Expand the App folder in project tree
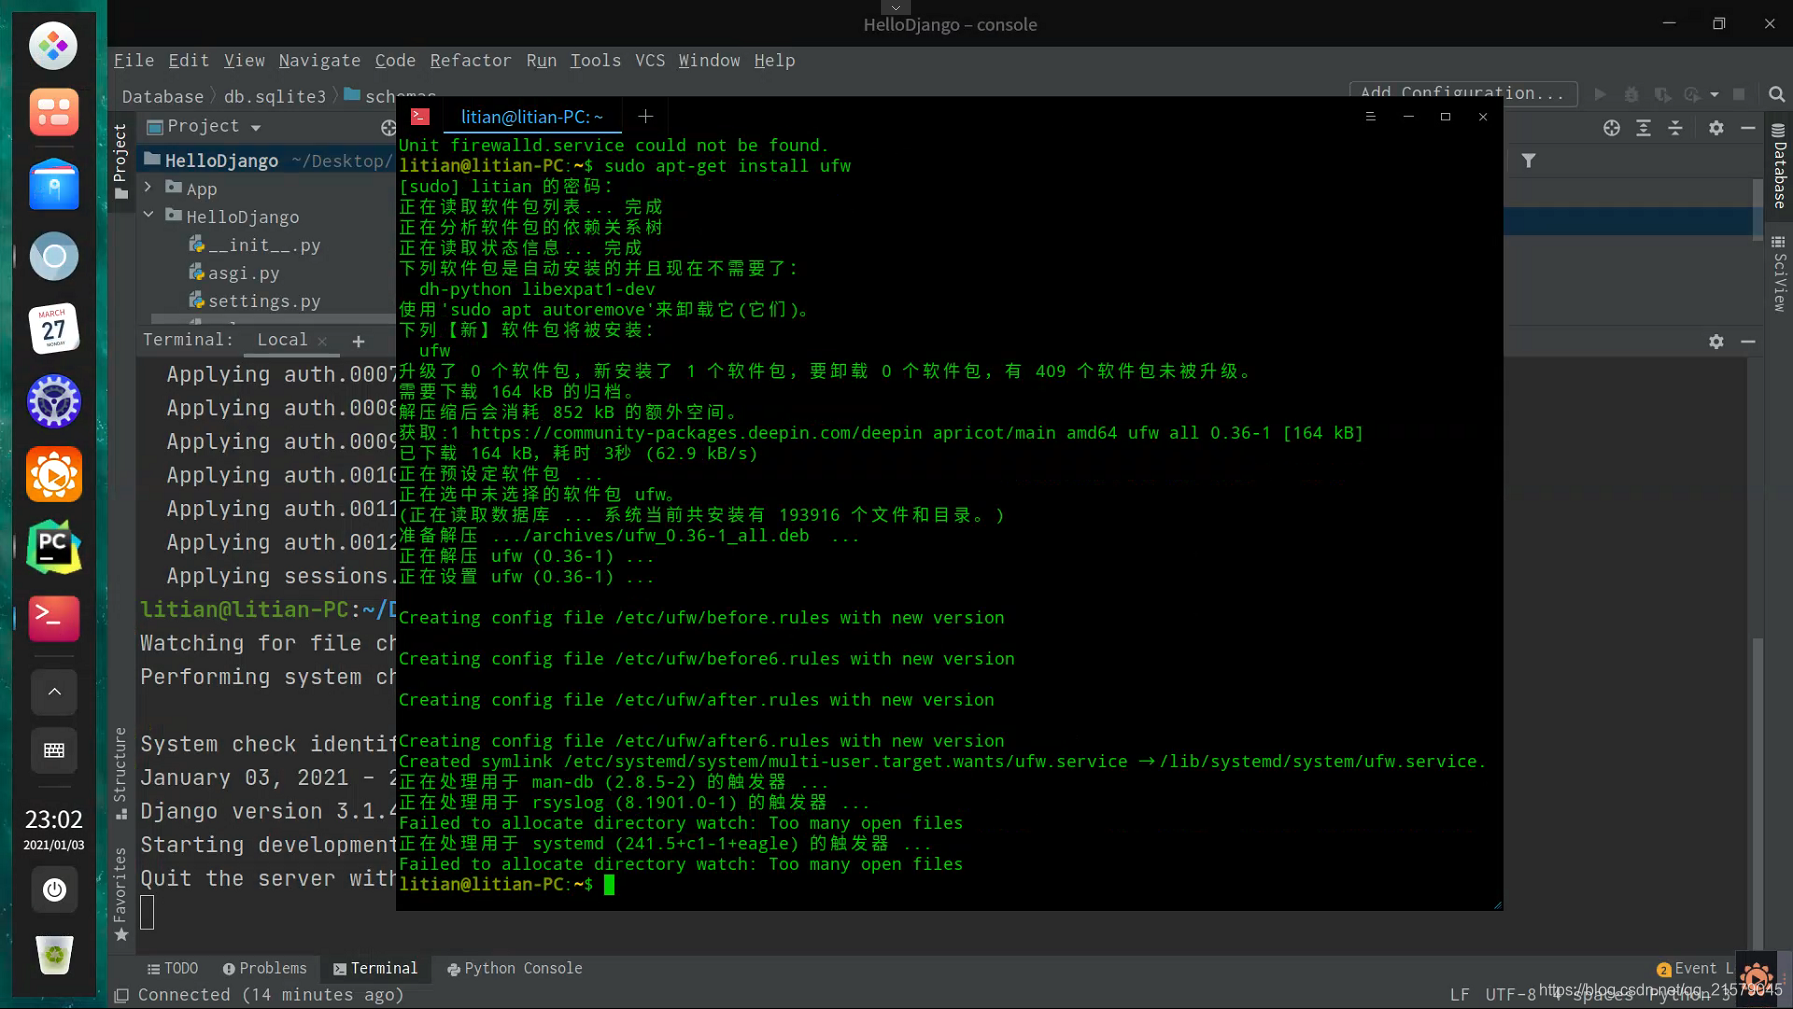This screenshot has height=1009, width=1793. pos(148,187)
